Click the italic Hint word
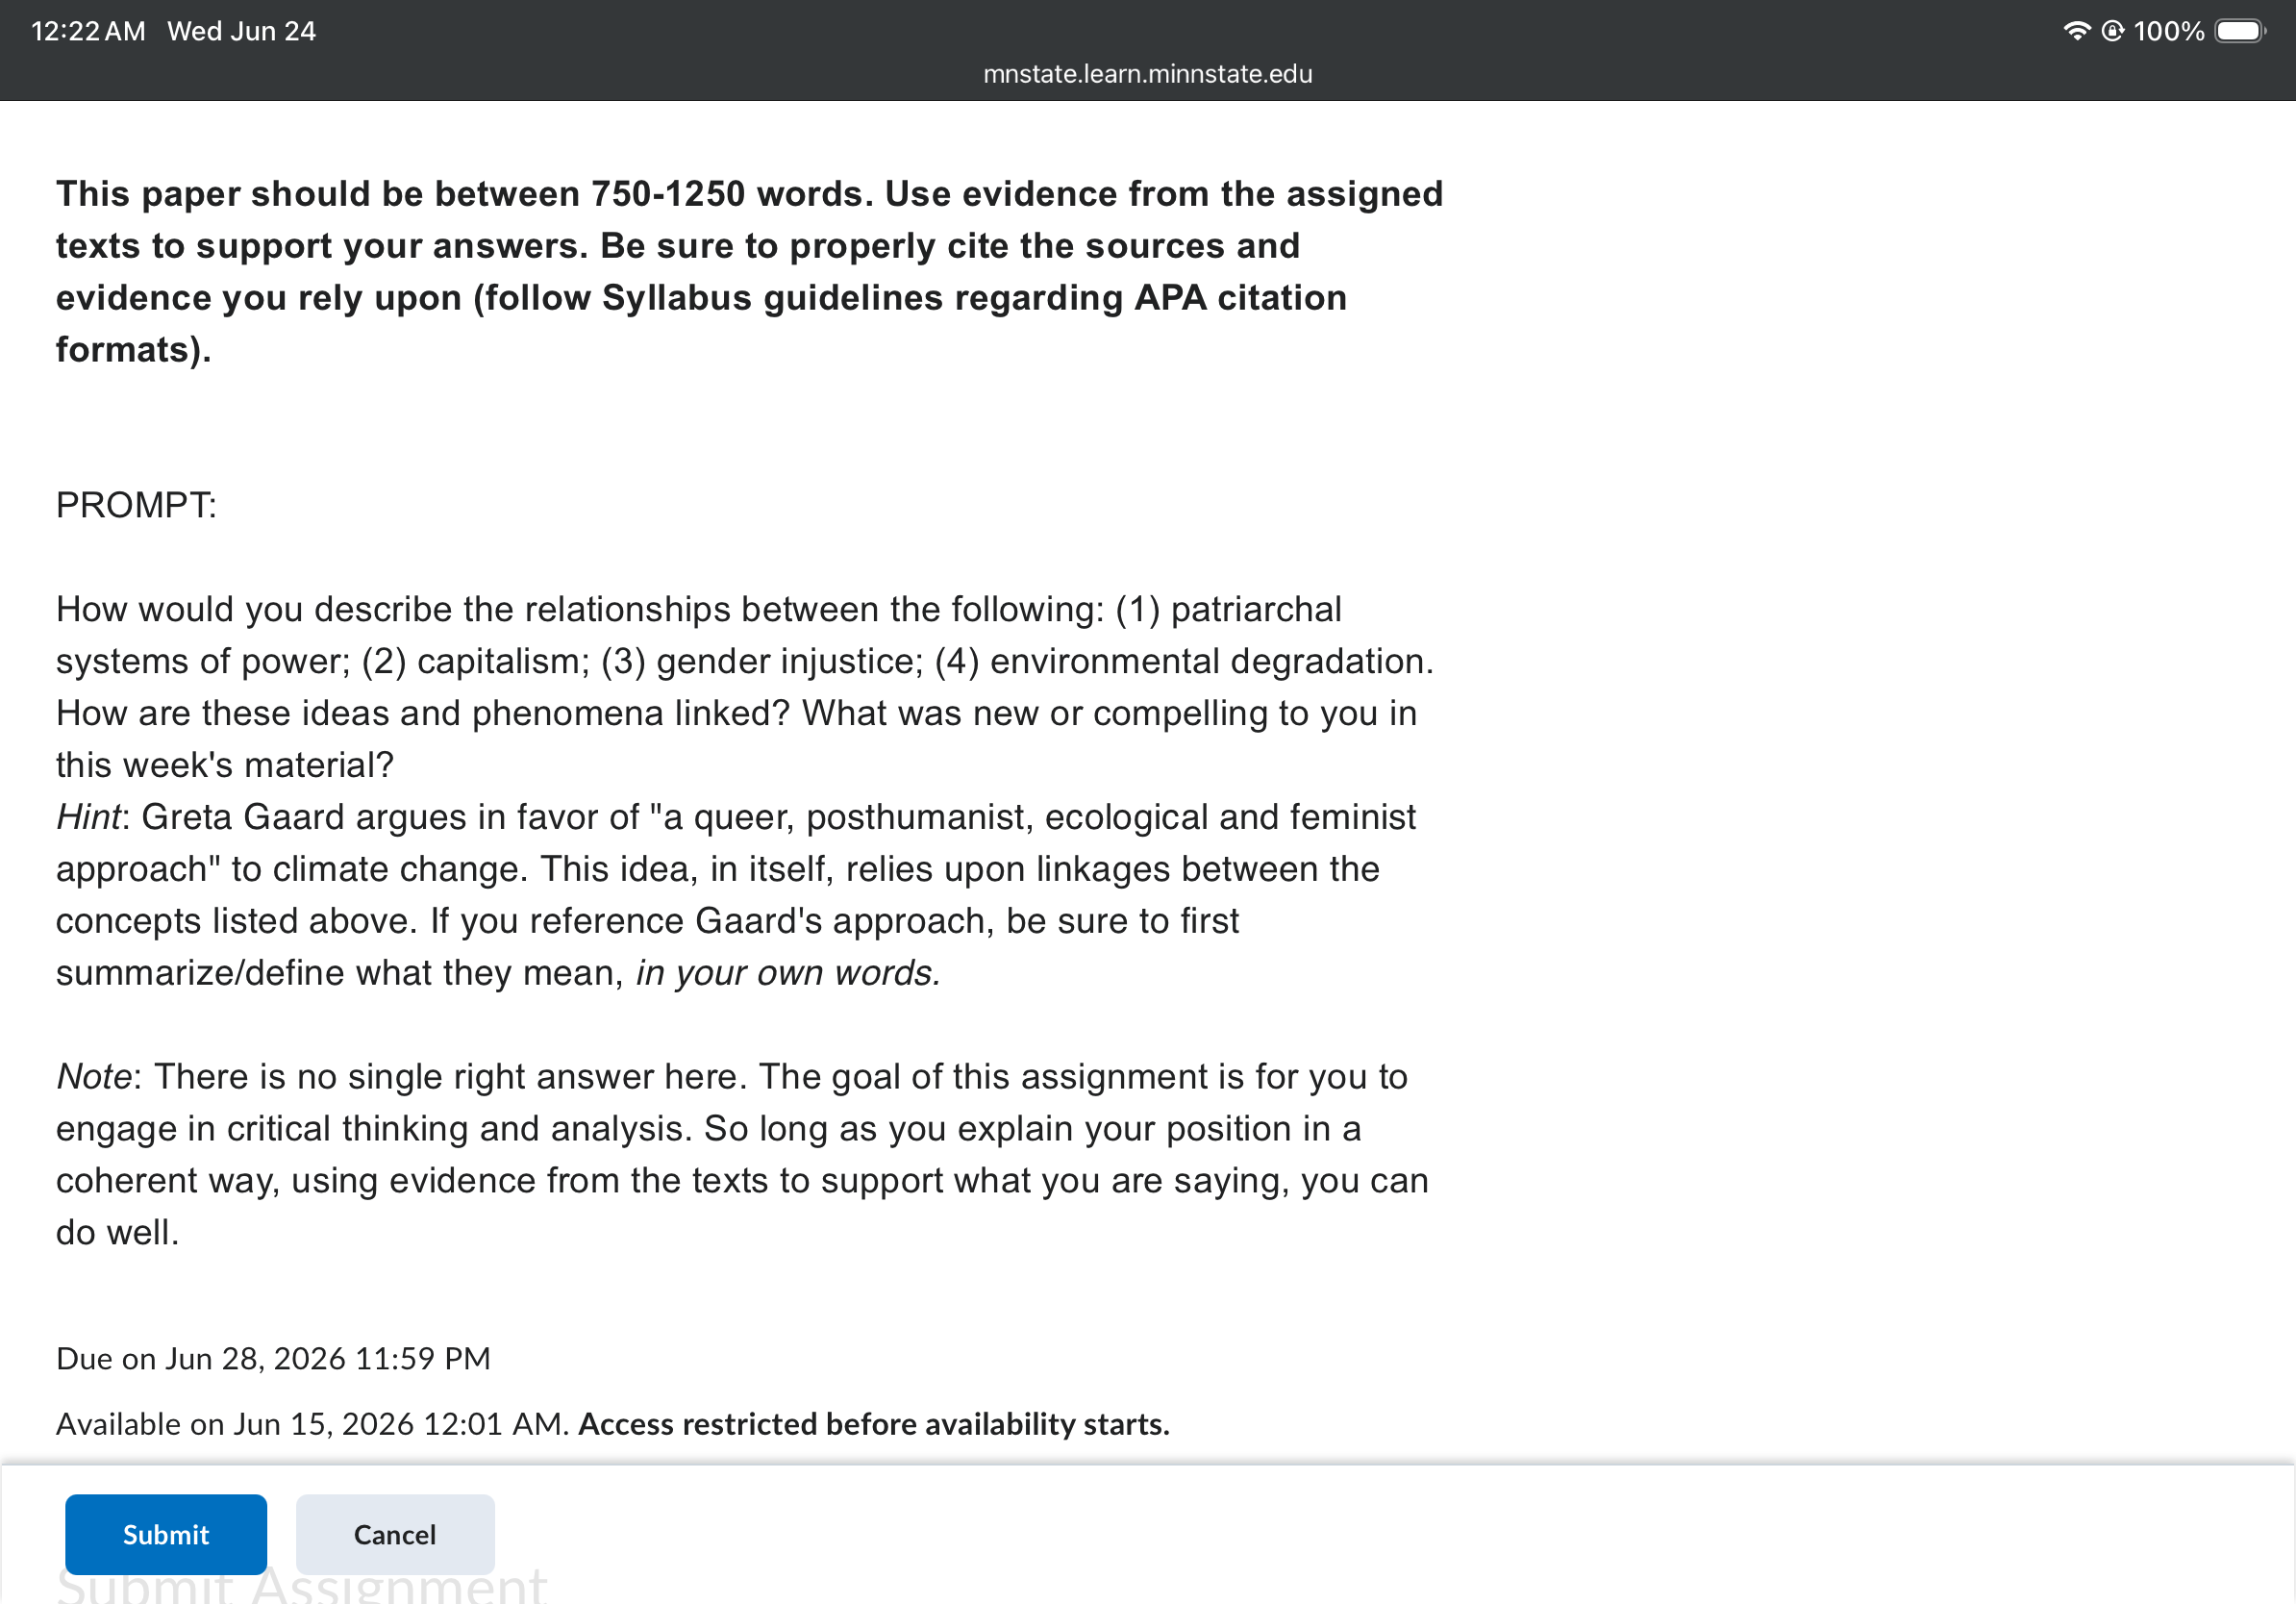Image resolution: width=2296 pixels, height=1604 pixels. pos(88,817)
